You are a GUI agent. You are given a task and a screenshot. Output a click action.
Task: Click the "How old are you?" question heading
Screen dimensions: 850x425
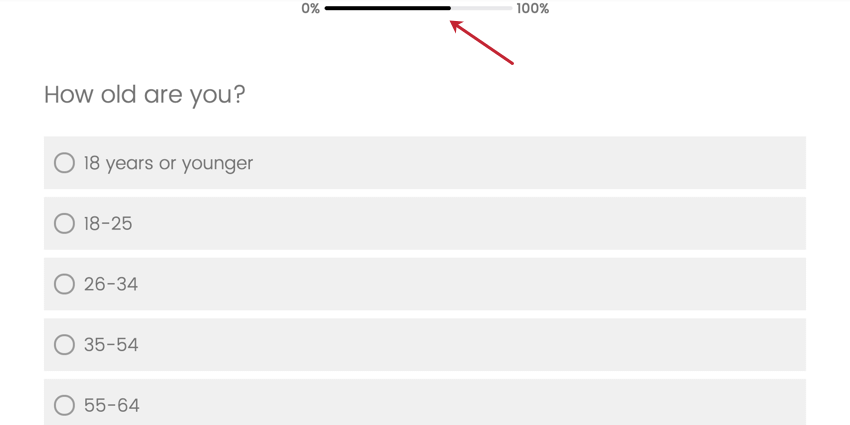[x=145, y=95]
